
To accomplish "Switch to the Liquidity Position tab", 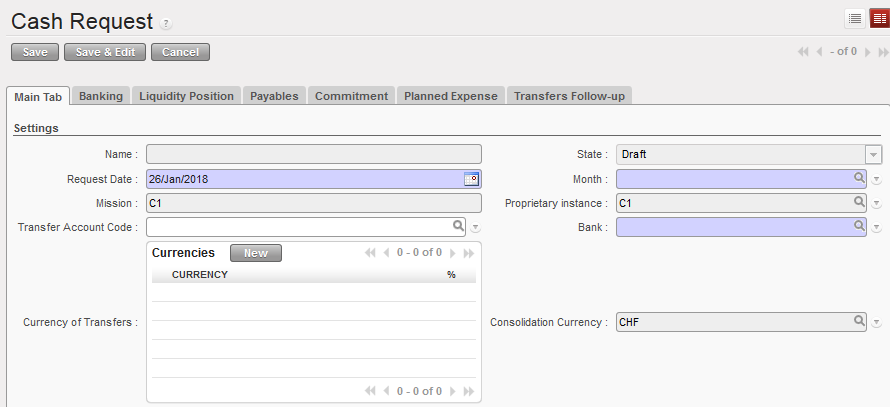I will coord(186,96).
